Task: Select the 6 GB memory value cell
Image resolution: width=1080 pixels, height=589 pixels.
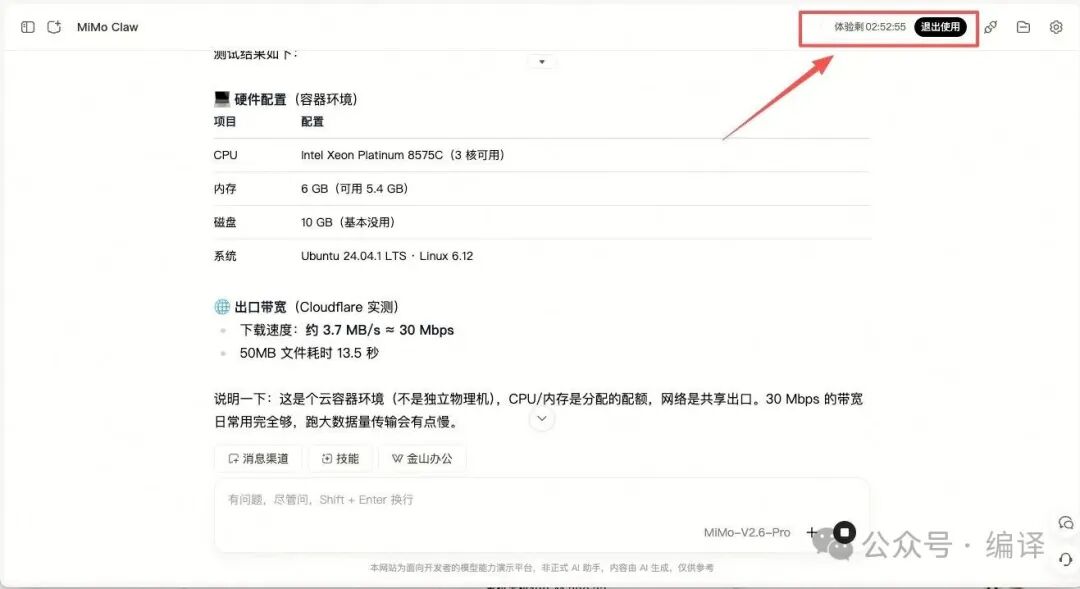Action: point(355,189)
